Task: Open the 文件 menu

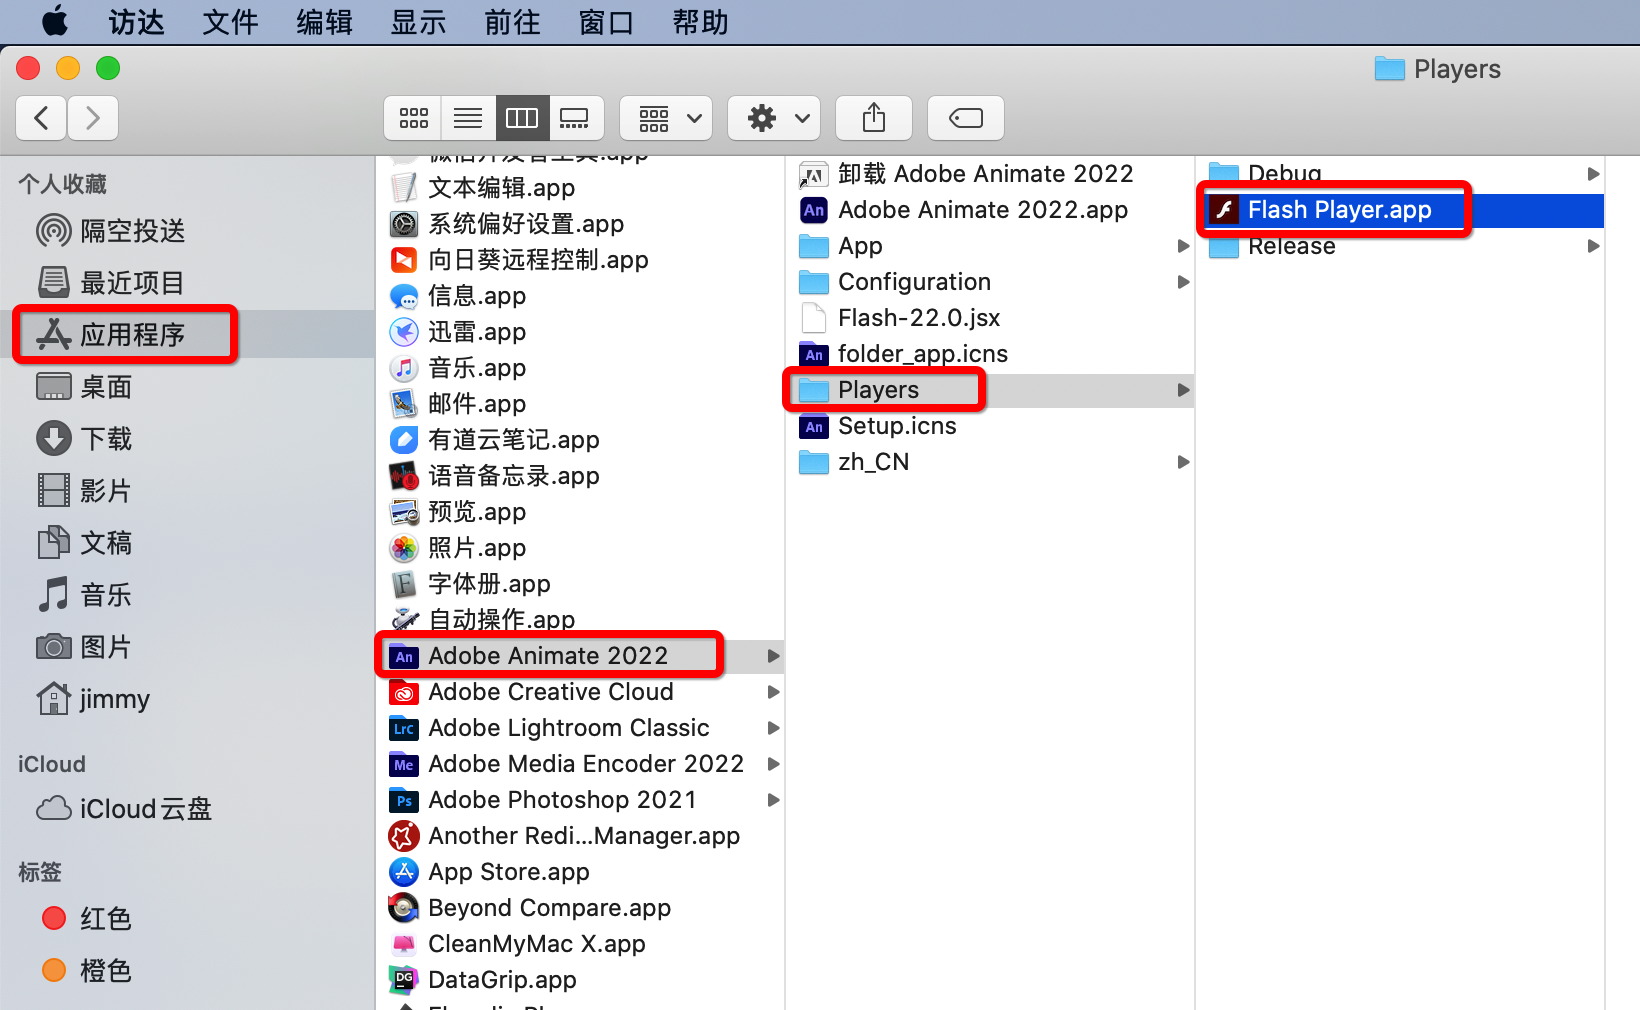Action: [x=230, y=21]
